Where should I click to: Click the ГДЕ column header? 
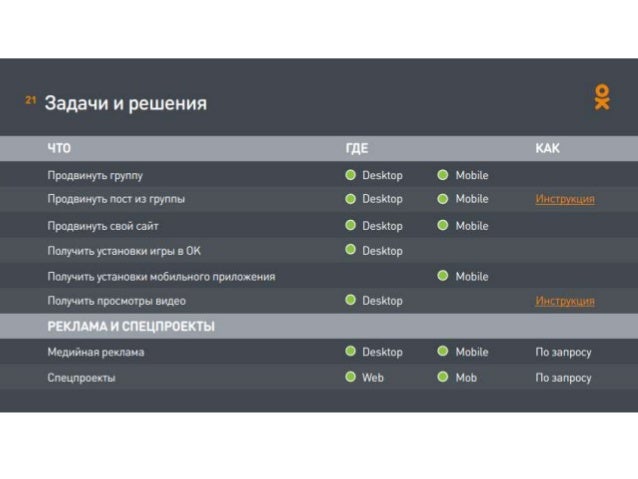pyautogui.click(x=357, y=149)
